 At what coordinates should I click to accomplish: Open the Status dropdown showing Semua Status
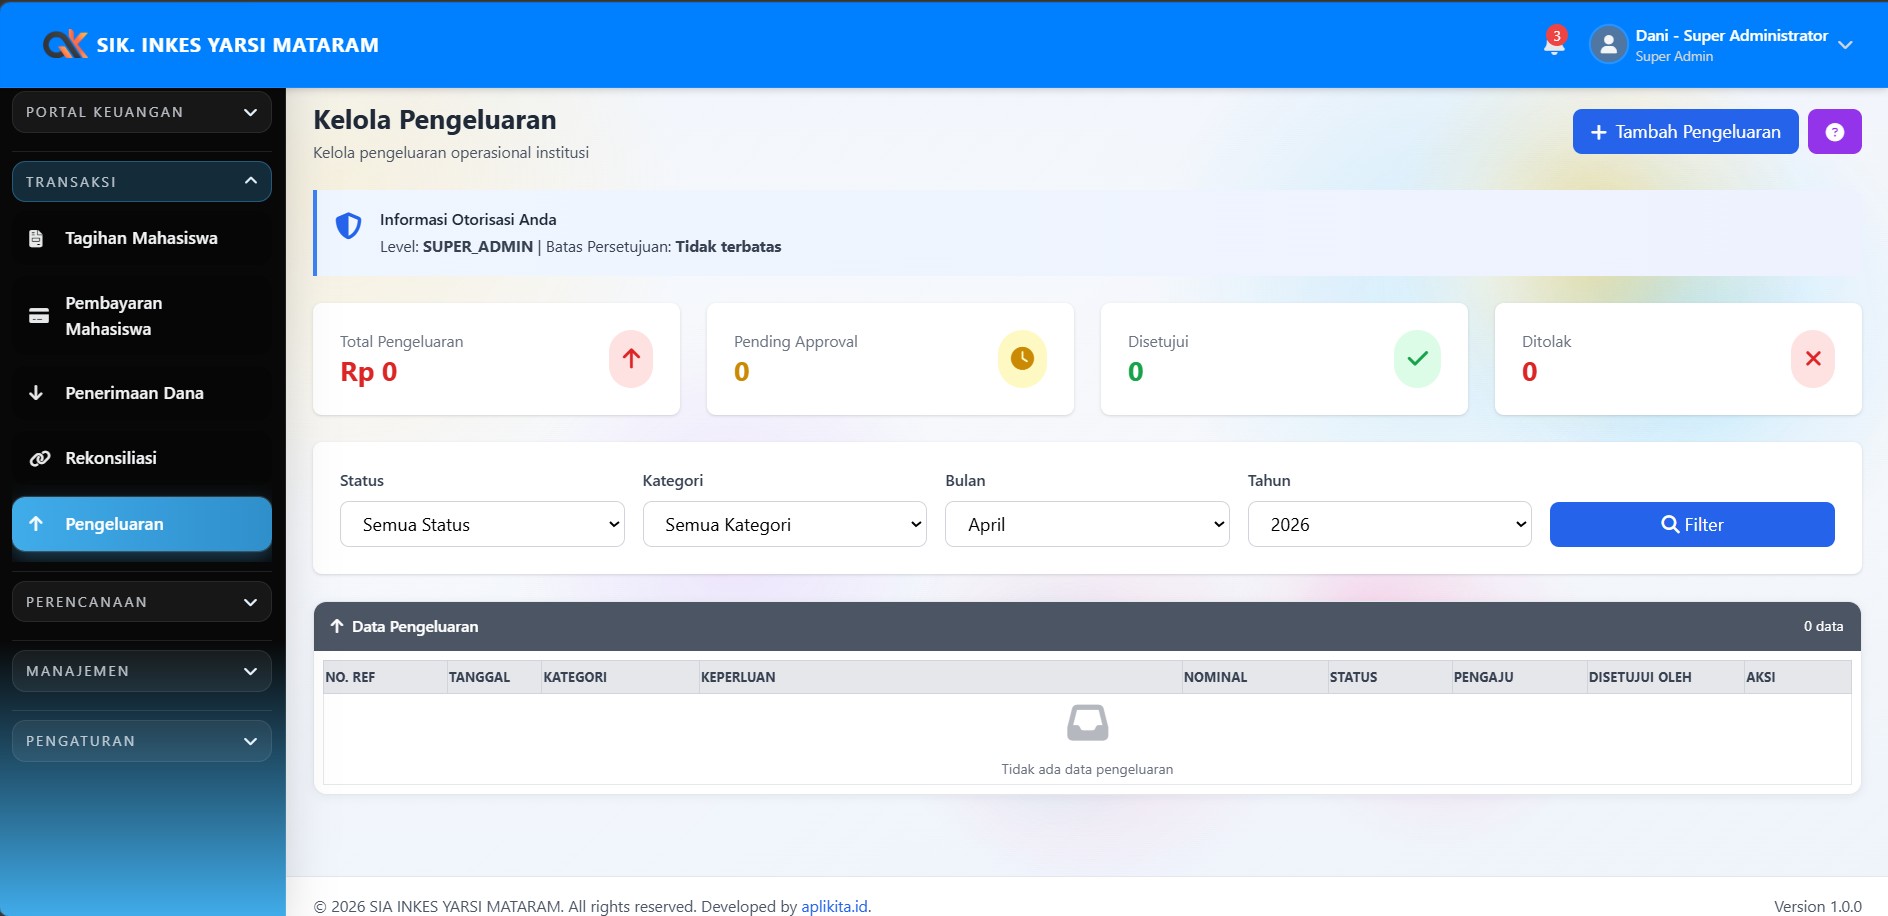point(482,525)
